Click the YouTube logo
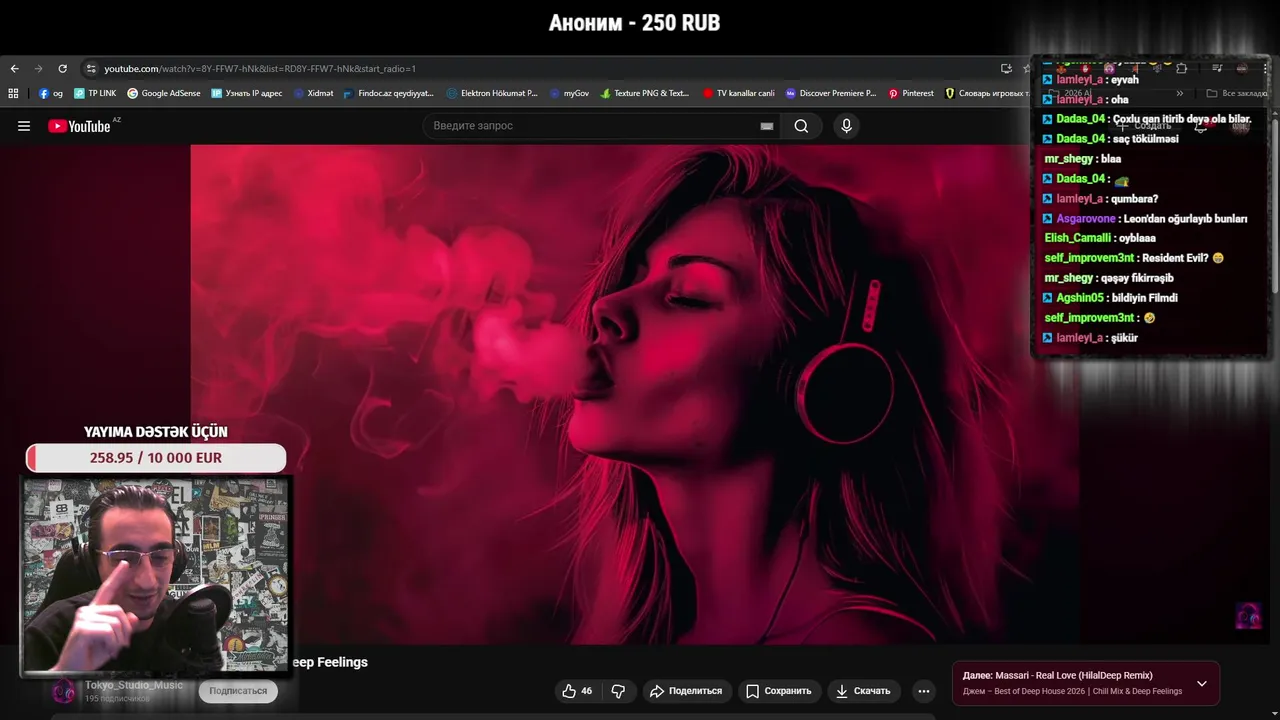 80,126
